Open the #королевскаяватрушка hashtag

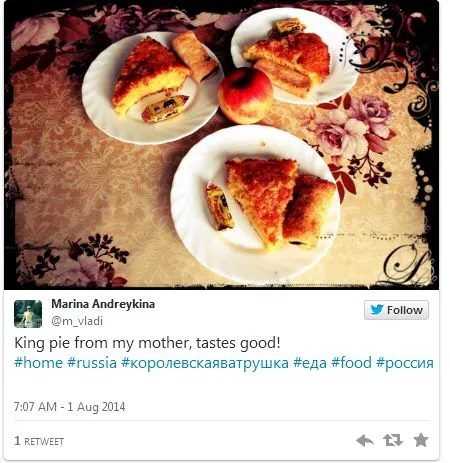tap(205, 363)
